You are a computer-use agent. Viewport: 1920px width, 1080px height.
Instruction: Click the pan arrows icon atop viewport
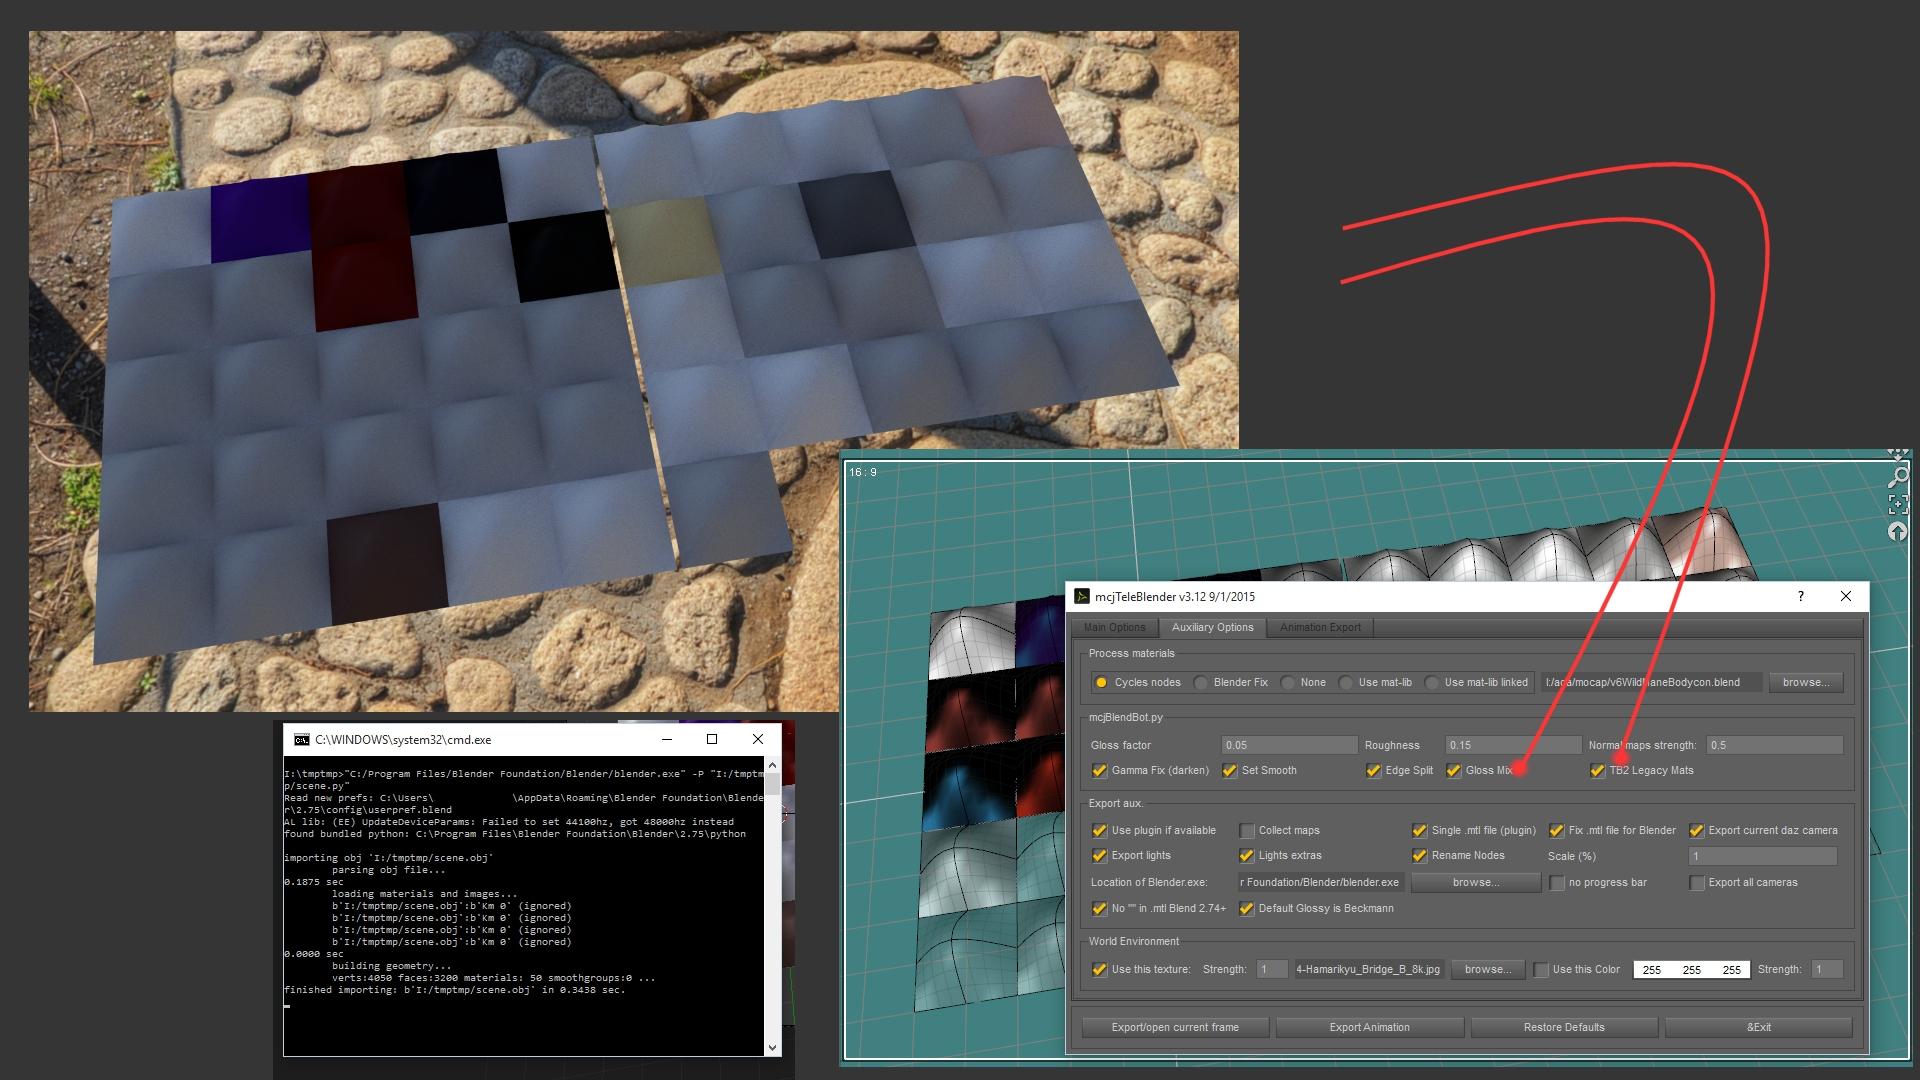[x=1898, y=454]
